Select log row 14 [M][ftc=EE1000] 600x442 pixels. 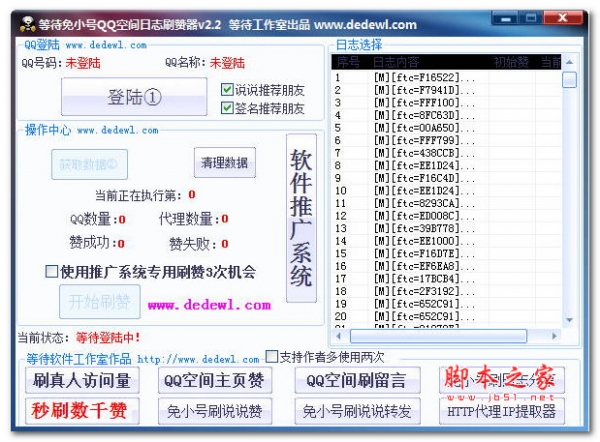(x=446, y=241)
